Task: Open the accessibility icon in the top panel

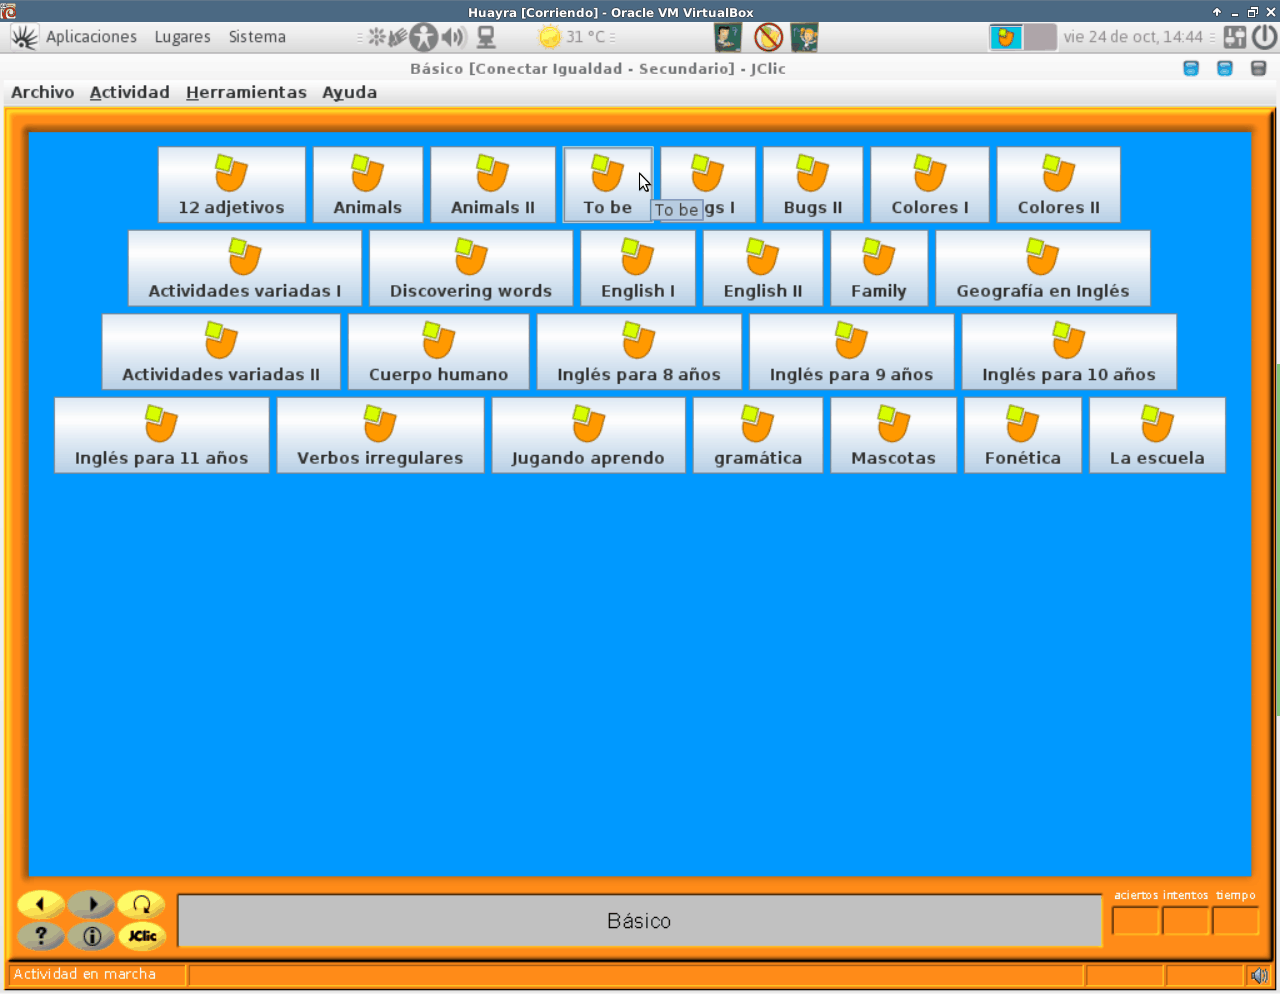Action: (x=424, y=37)
